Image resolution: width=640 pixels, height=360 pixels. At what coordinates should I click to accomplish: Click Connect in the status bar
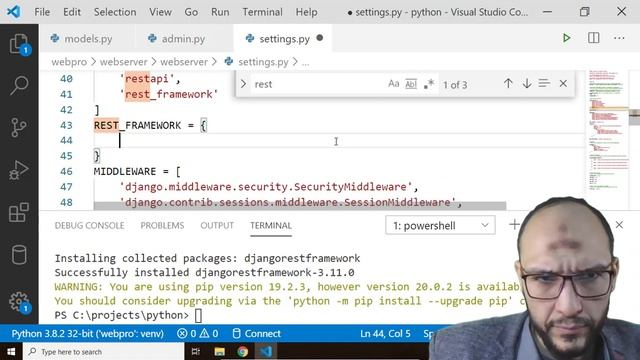[x=257, y=334]
